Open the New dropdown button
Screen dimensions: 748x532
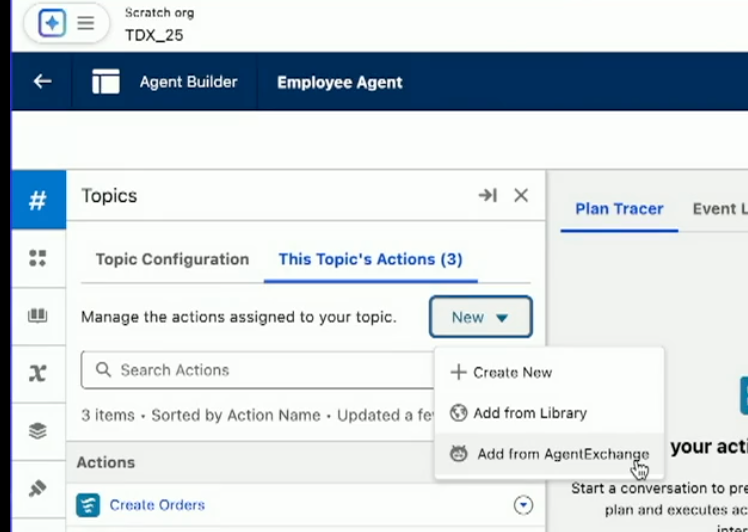tap(480, 317)
